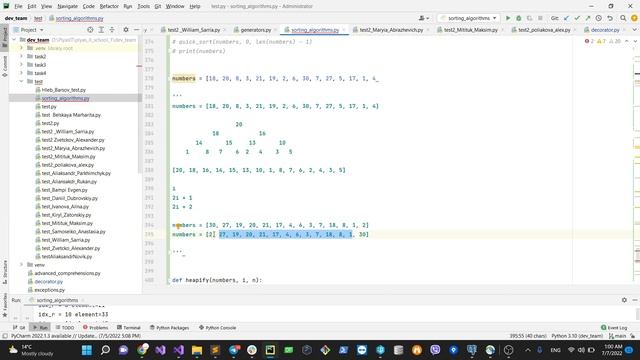Collapse all in Project panel
Image resolution: width=640 pixels, height=360 pixels.
click(112, 30)
